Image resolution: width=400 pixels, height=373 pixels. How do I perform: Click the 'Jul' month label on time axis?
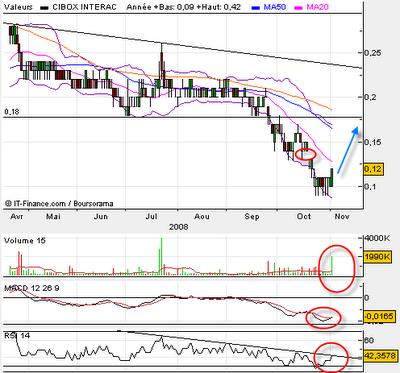point(151,216)
